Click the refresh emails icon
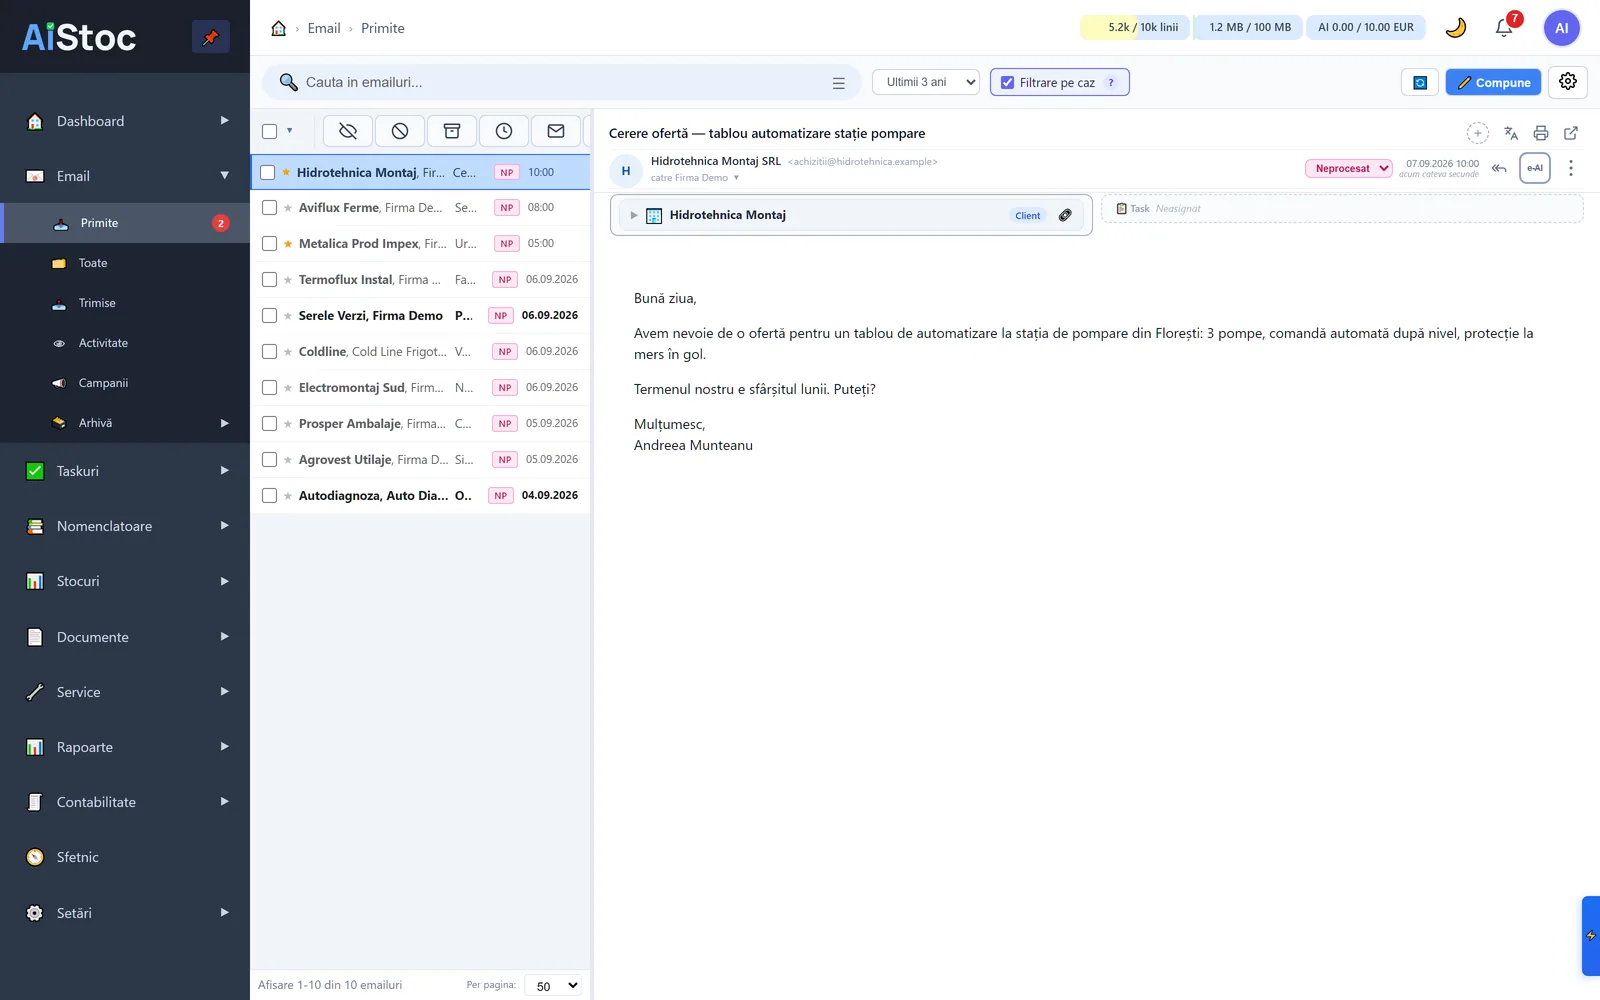Screen dimensions: 1600x1000 tap(1420, 83)
